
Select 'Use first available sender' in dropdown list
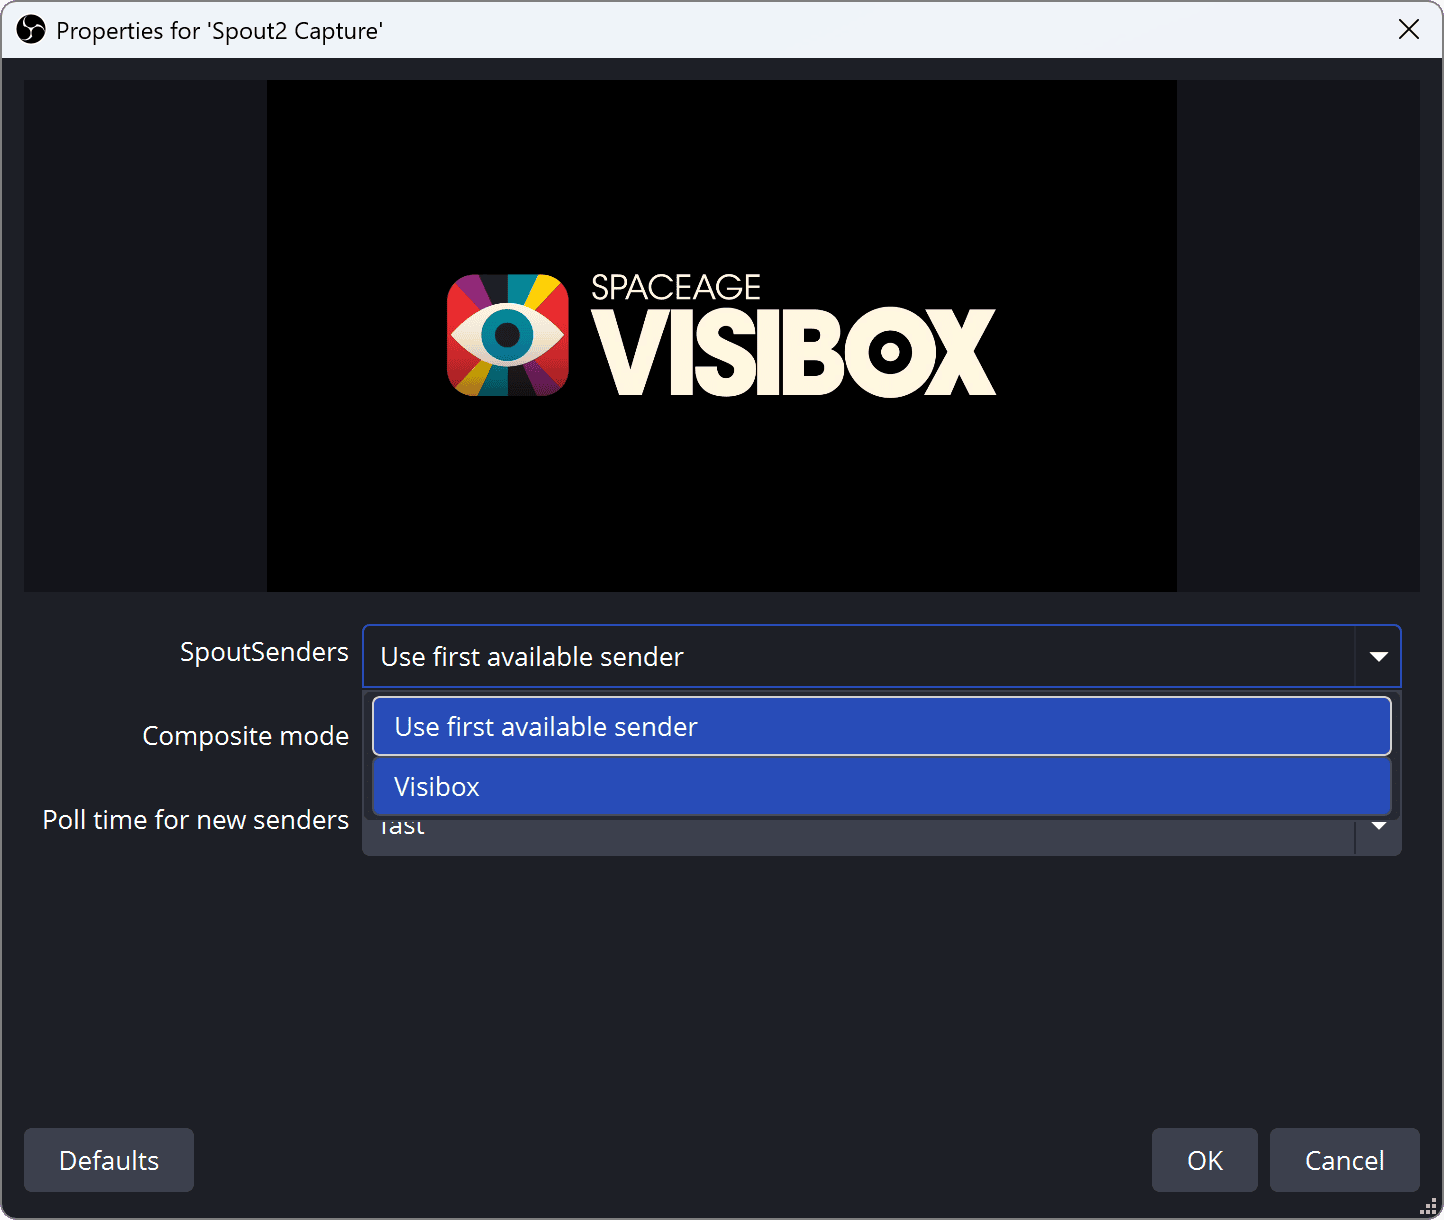point(881,726)
